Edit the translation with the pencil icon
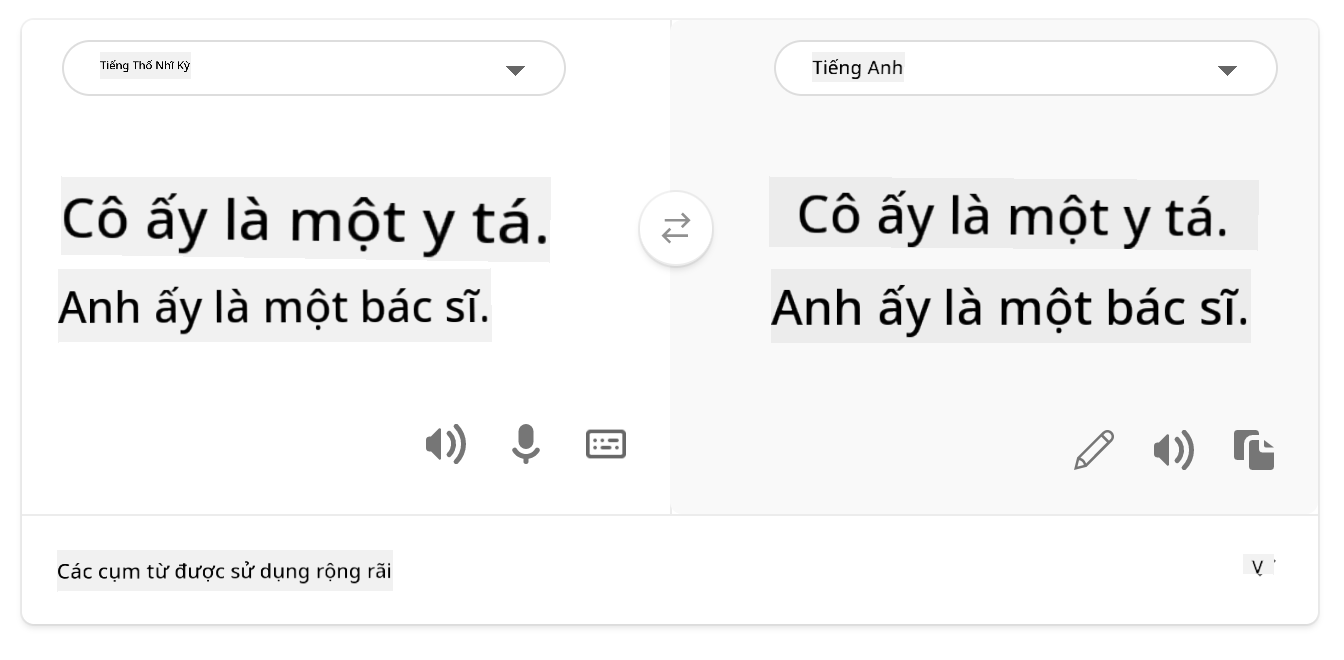The height and width of the screenshot is (660, 1344). 1094,450
